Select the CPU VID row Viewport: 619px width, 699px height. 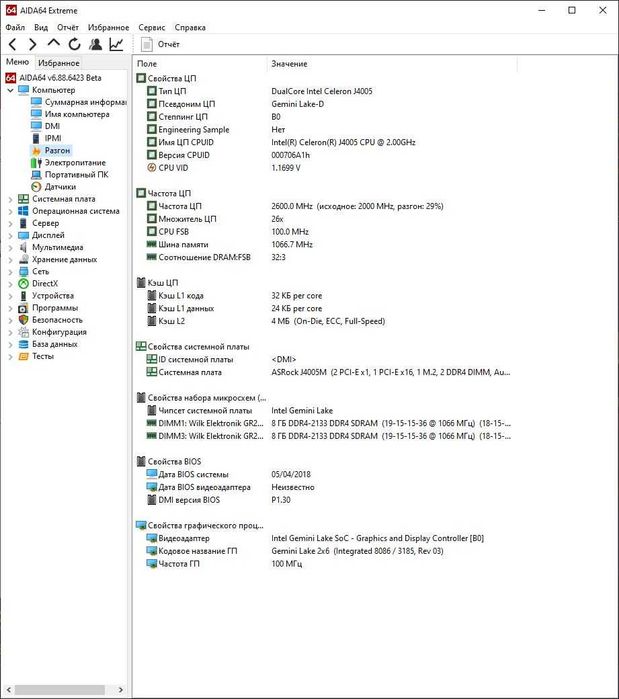tap(325, 168)
